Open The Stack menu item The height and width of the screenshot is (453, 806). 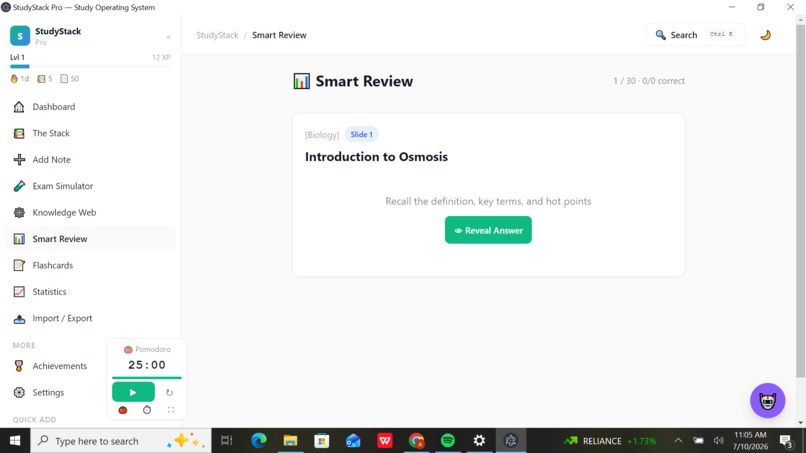[x=90, y=133]
